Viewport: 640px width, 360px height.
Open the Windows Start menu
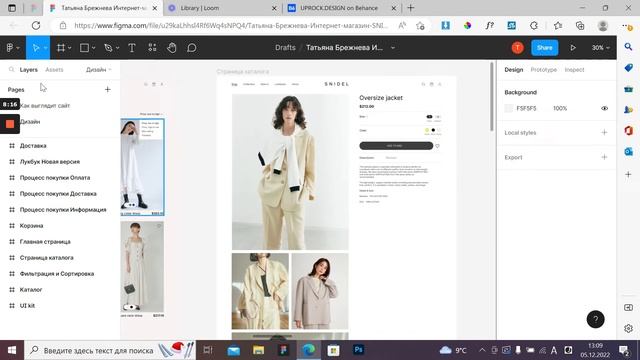[x=12, y=350]
